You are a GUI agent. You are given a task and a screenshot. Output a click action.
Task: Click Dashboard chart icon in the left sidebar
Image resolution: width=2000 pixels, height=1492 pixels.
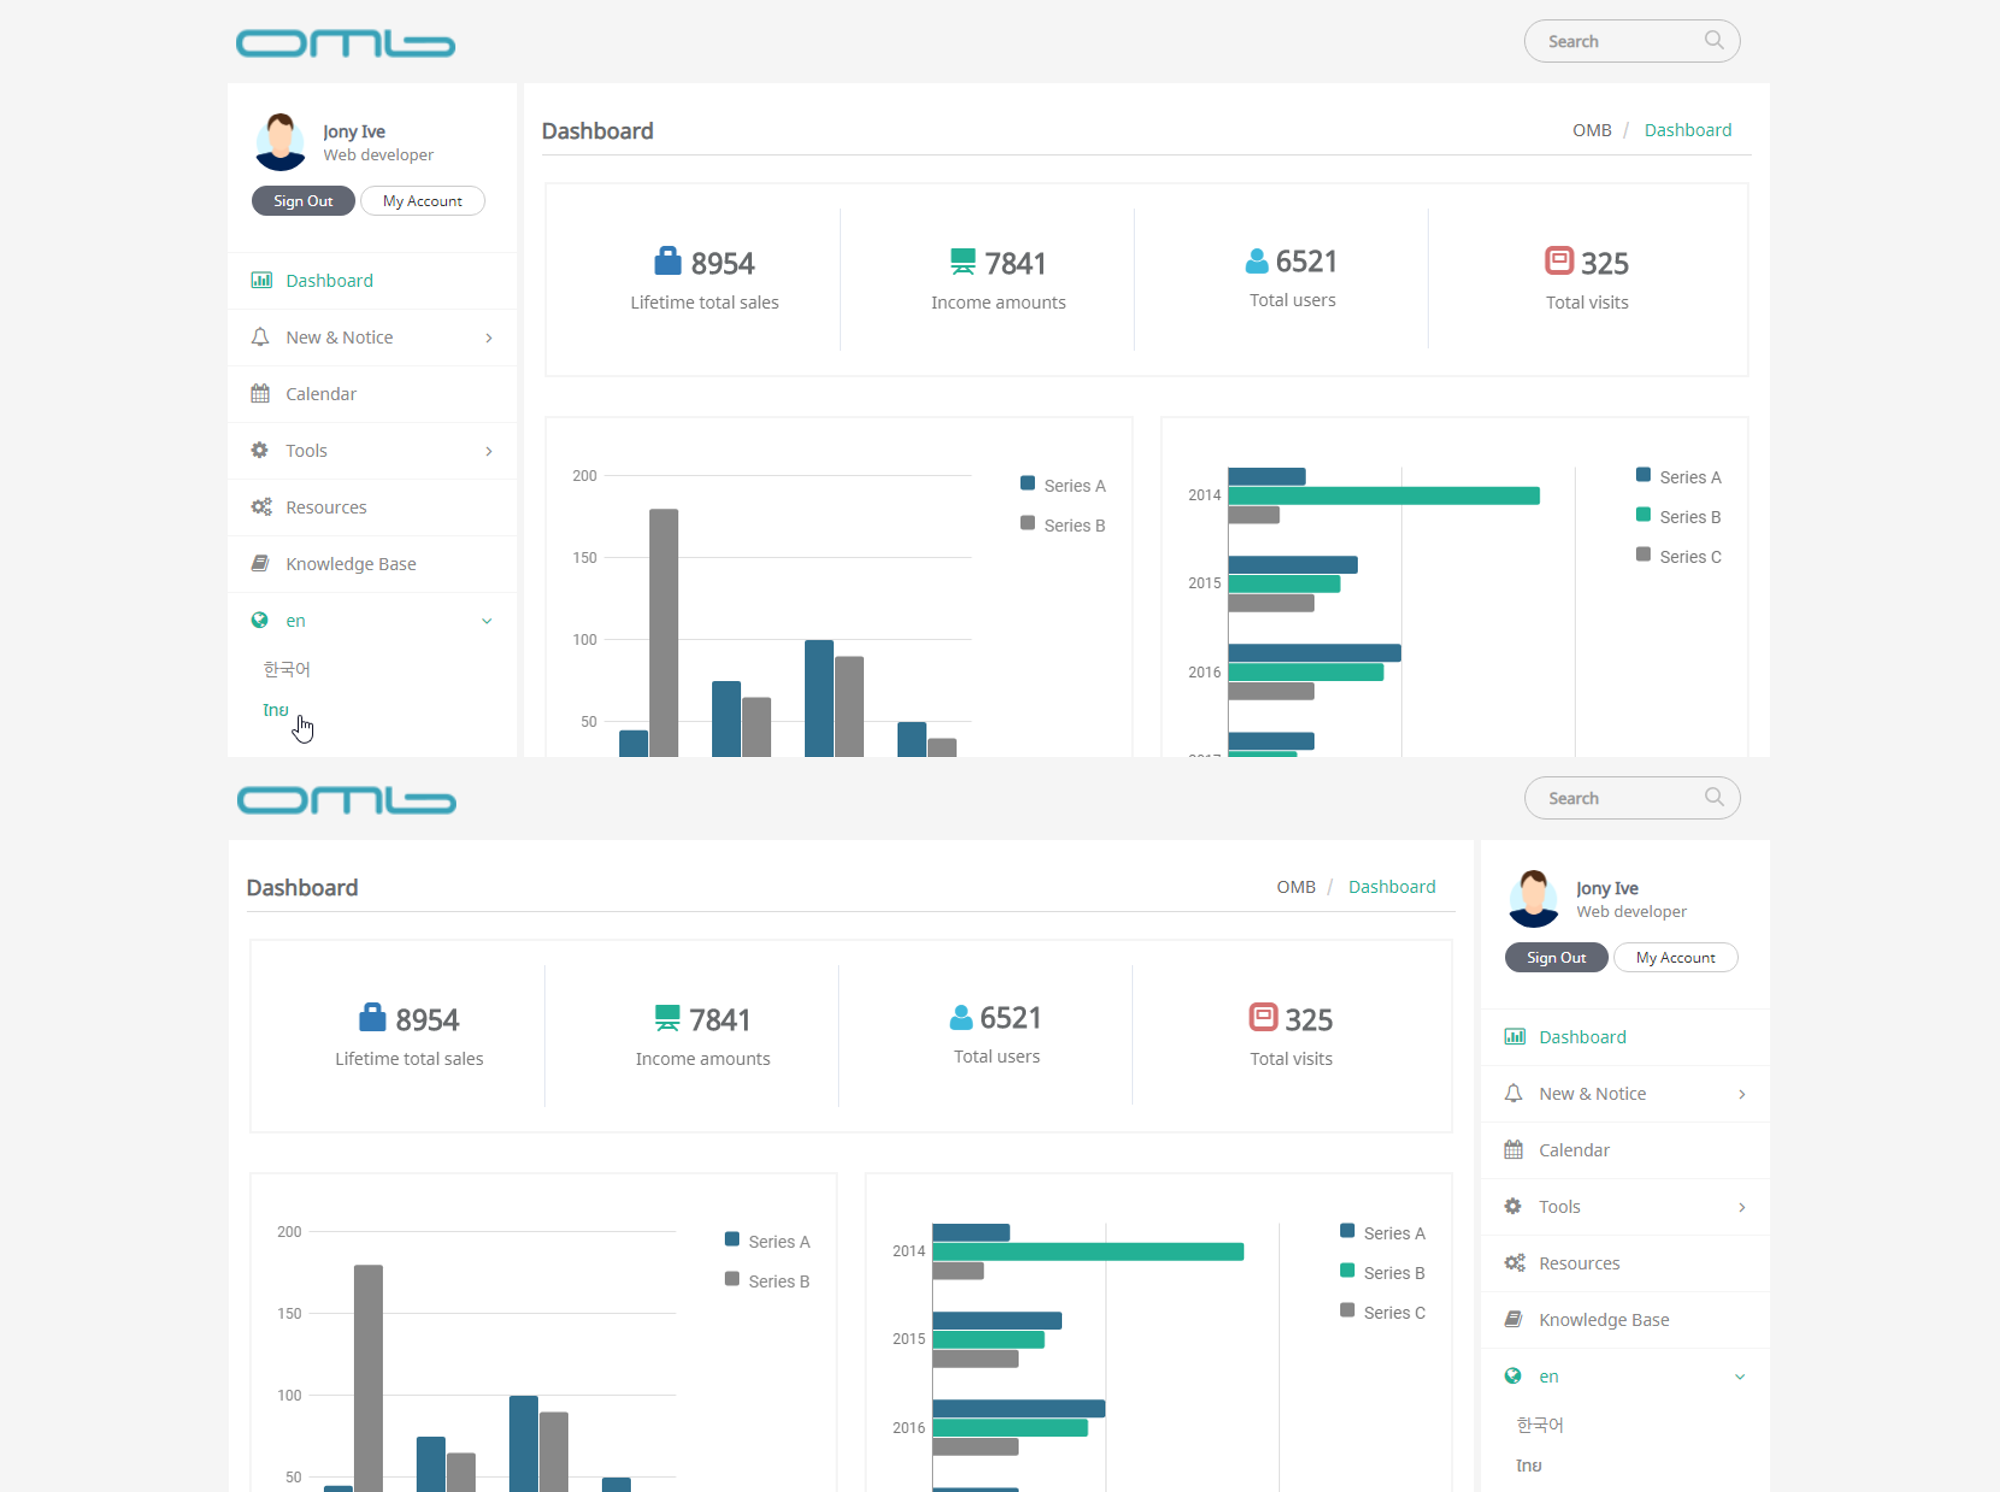tap(261, 280)
